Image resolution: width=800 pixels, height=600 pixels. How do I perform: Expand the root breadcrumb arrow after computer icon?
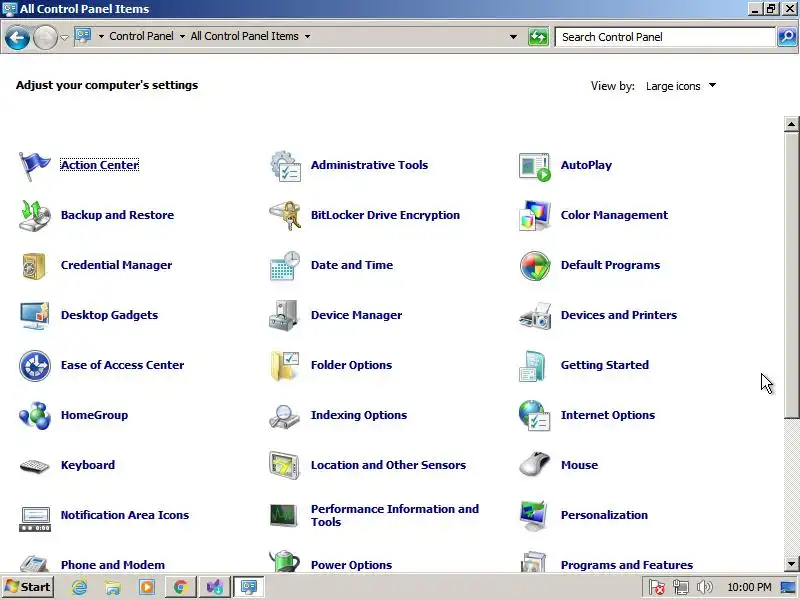point(101,37)
